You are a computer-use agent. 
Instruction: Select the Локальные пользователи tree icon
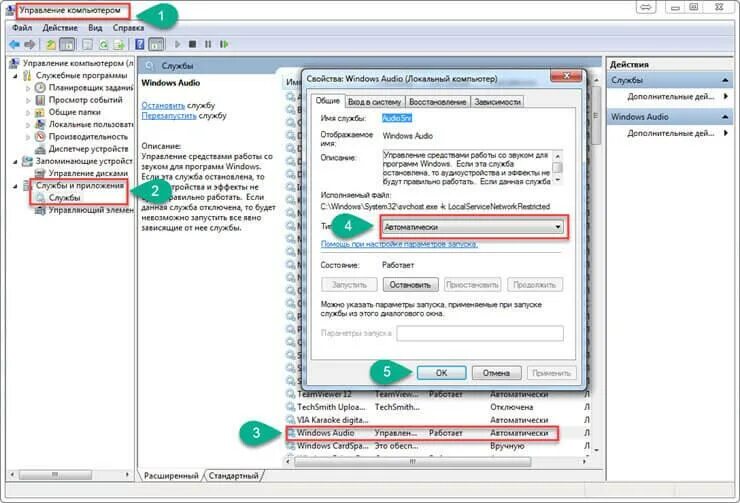pyautogui.click(x=41, y=124)
